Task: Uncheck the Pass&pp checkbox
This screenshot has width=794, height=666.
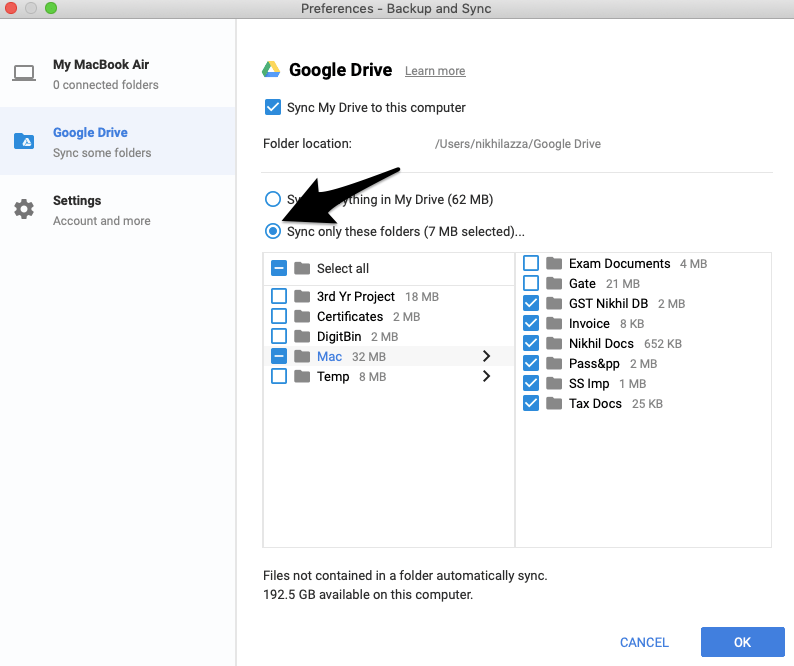Action: click(x=531, y=363)
